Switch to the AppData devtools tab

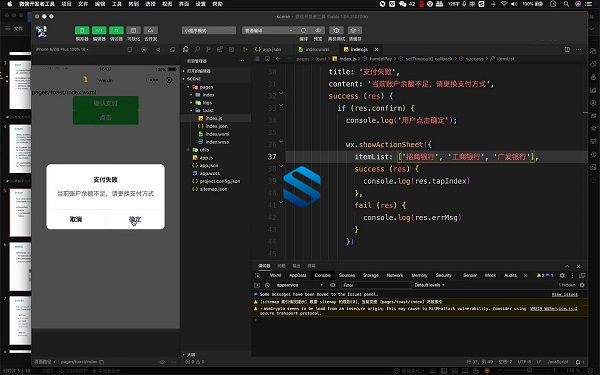pyautogui.click(x=297, y=275)
